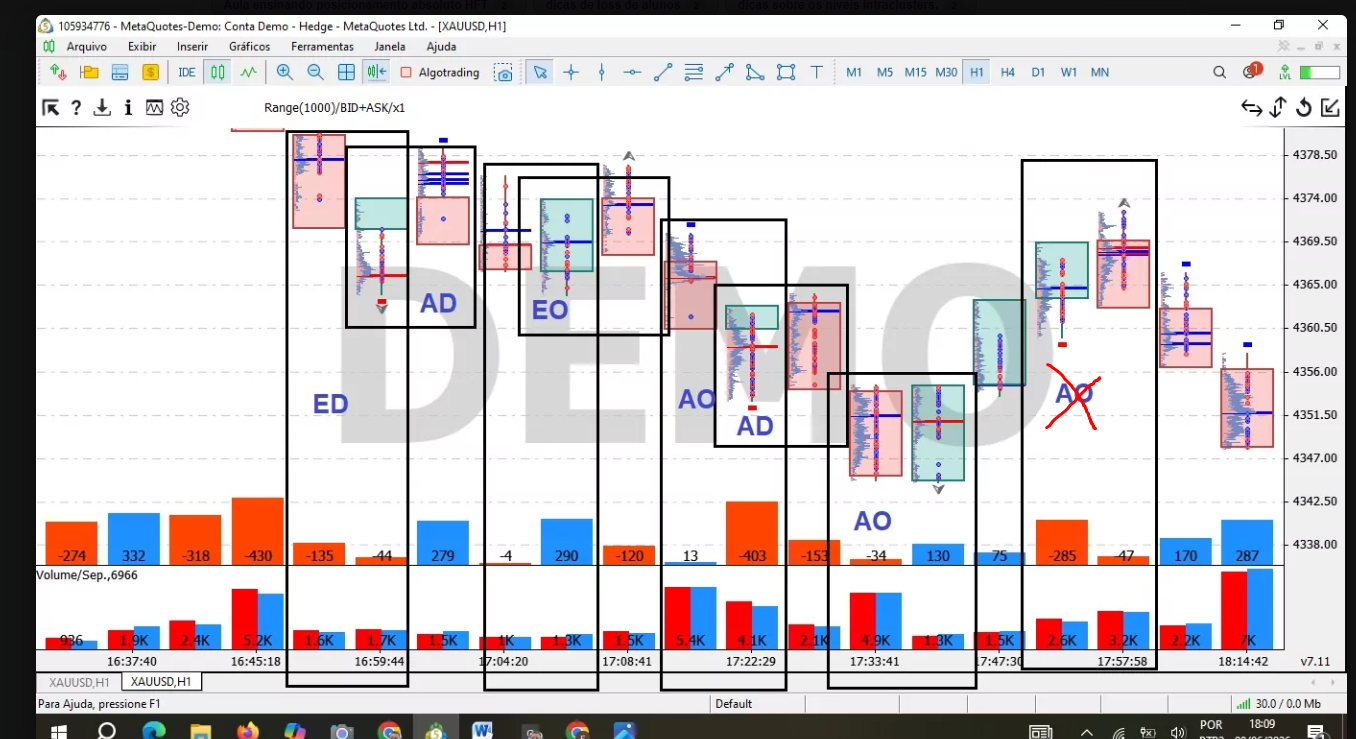Image resolution: width=1356 pixels, height=739 pixels.
Task: Open the indicator settings gear icon
Action: coord(180,108)
